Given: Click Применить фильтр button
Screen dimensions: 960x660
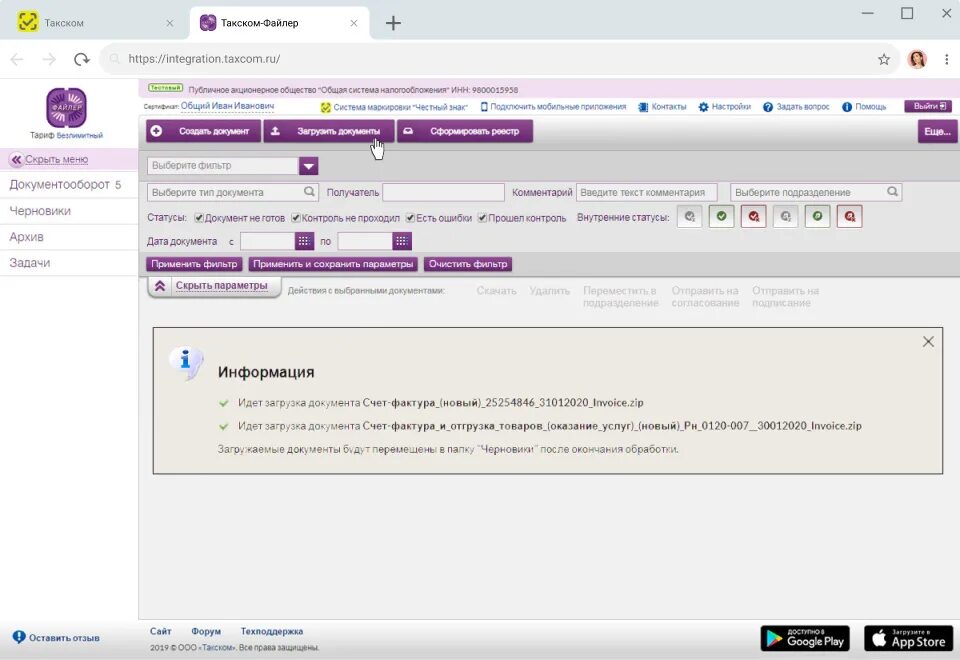Looking at the screenshot, I should (194, 264).
